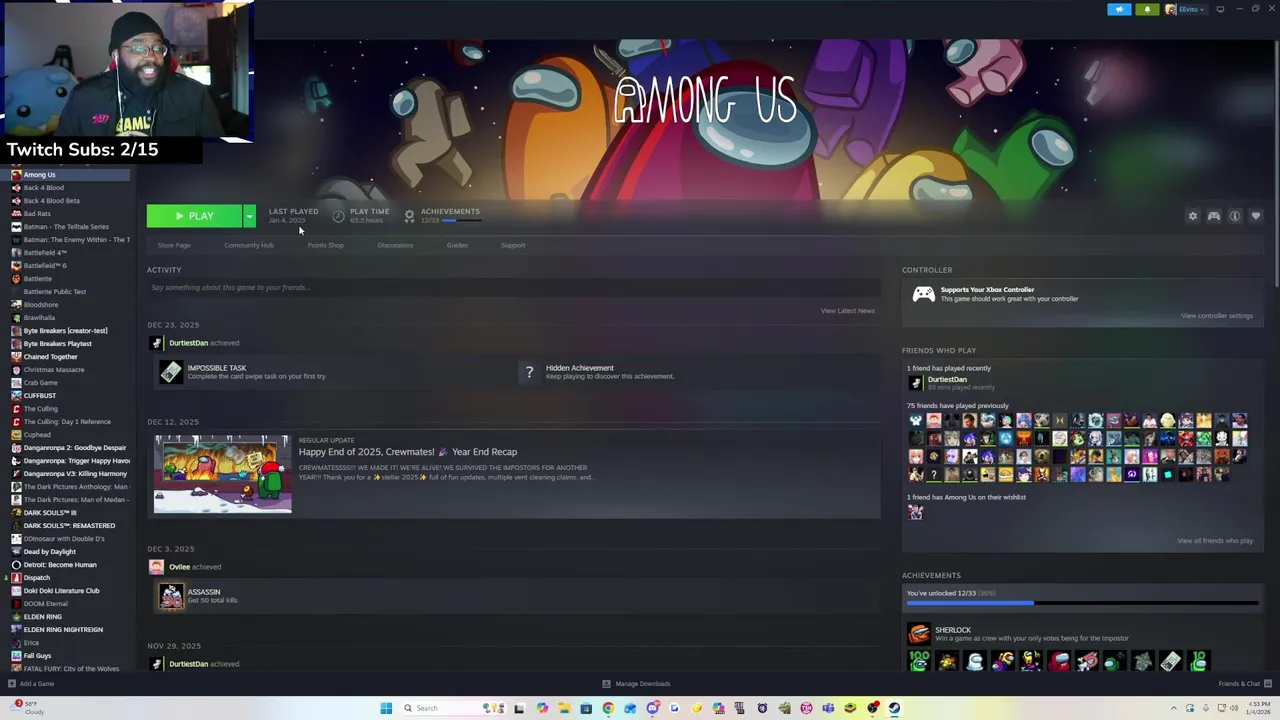Click Year End Recap news thumbnail
The width and height of the screenshot is (1280, 720).
click(x=223, y=474)
